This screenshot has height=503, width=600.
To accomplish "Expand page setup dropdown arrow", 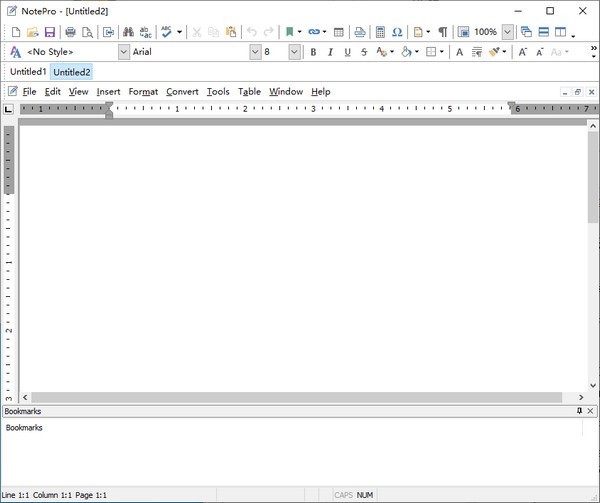I will coord(428,32).
